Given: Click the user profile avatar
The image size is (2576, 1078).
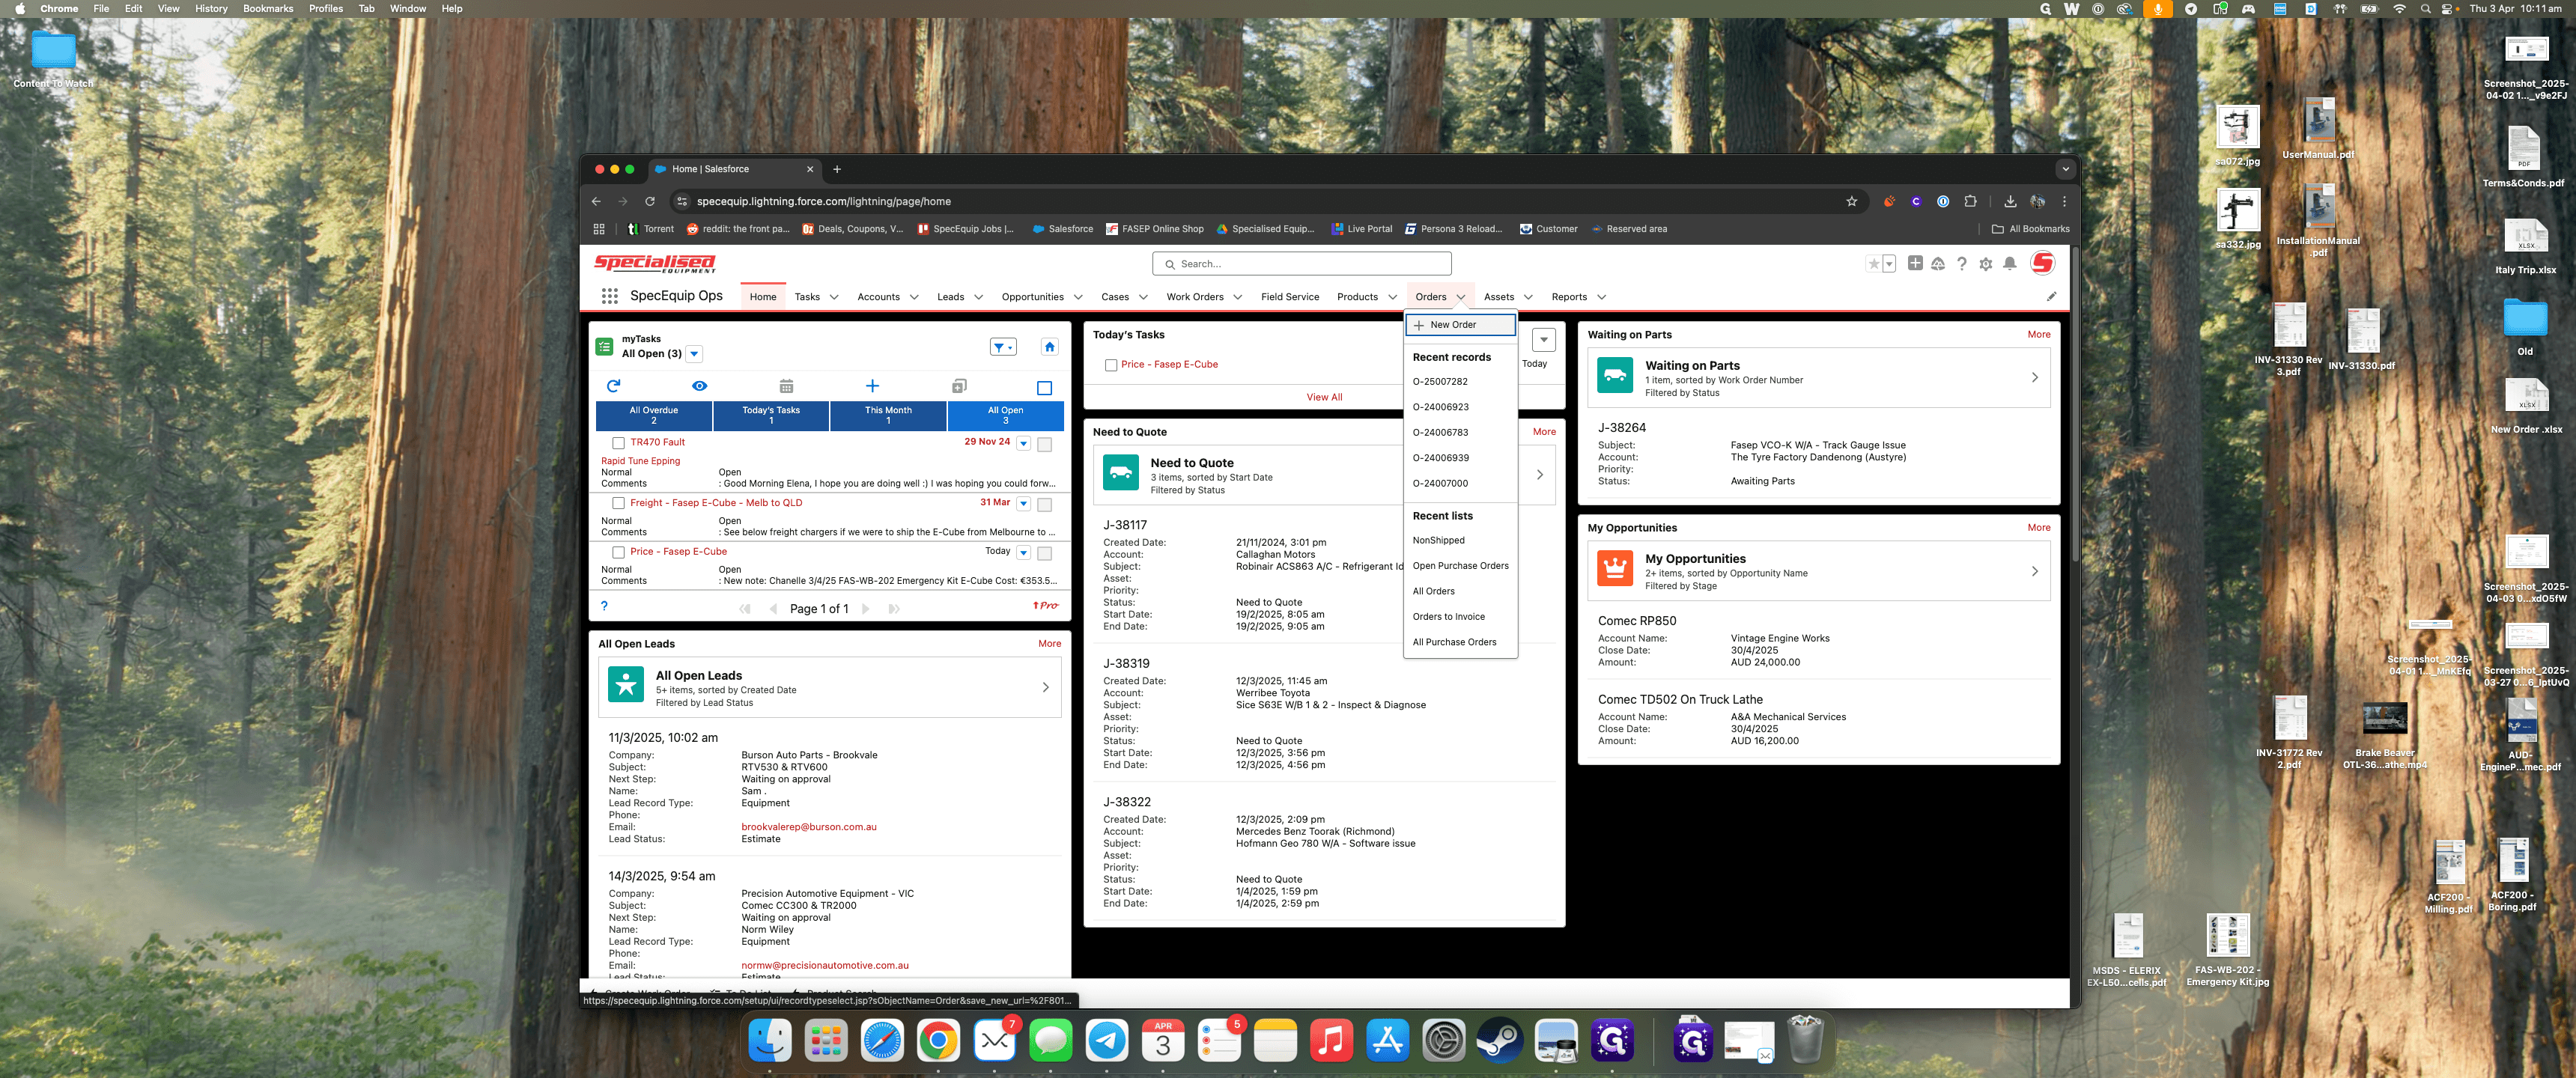Looking at the screenshot, I should (2043, 263).
